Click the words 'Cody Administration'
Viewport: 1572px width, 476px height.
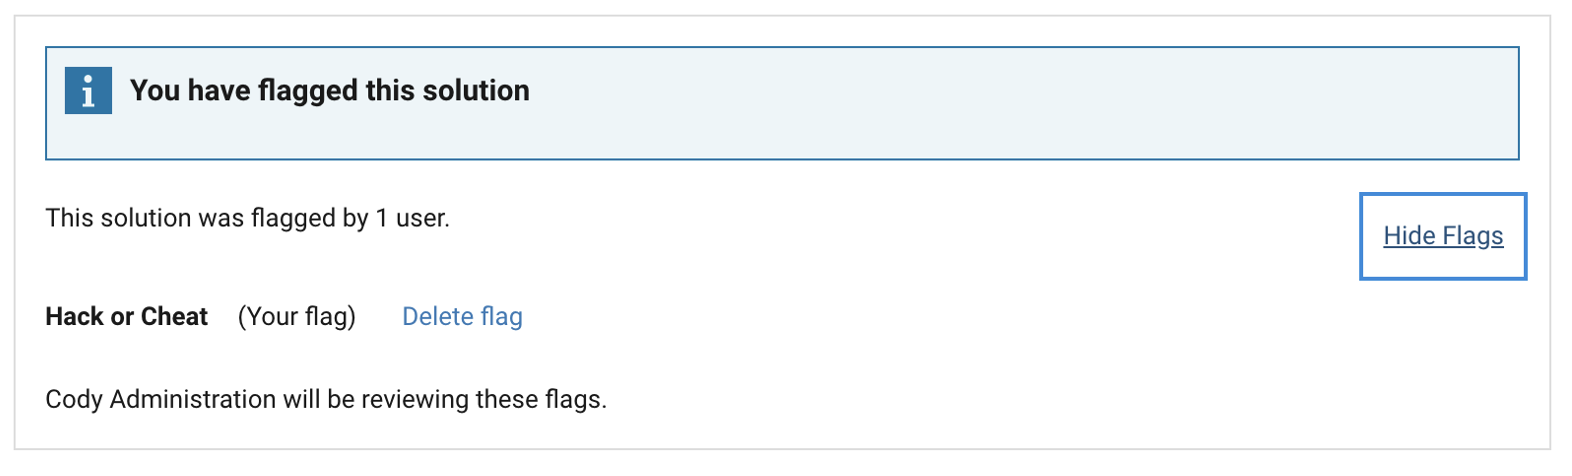pos(160,400)
